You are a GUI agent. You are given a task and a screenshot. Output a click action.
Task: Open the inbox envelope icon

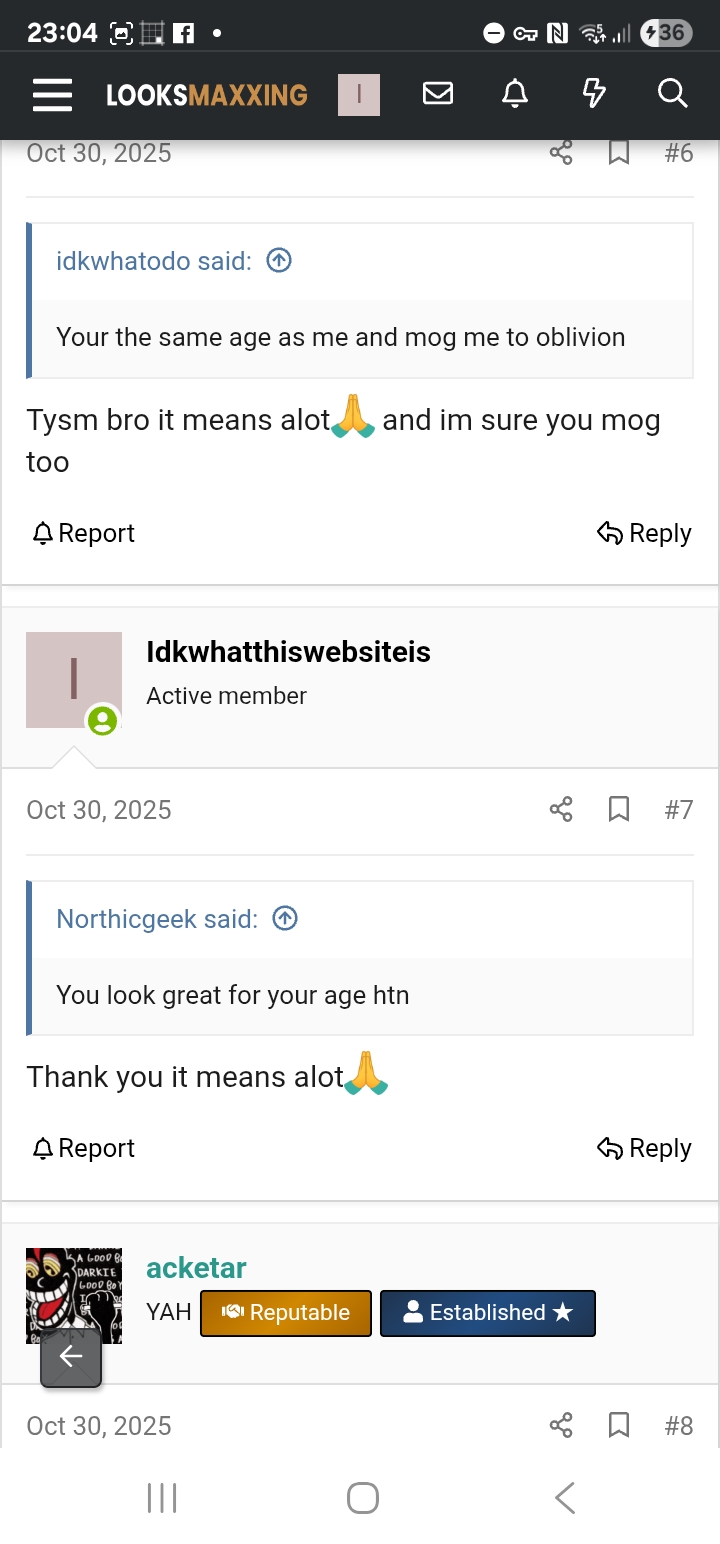coord(438,94)
